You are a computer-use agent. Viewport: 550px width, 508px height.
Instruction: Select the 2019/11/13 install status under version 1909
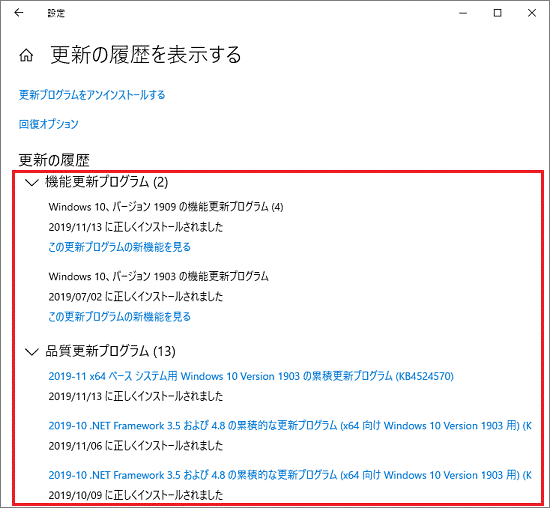pyautogui.click(x=136, y=227)
